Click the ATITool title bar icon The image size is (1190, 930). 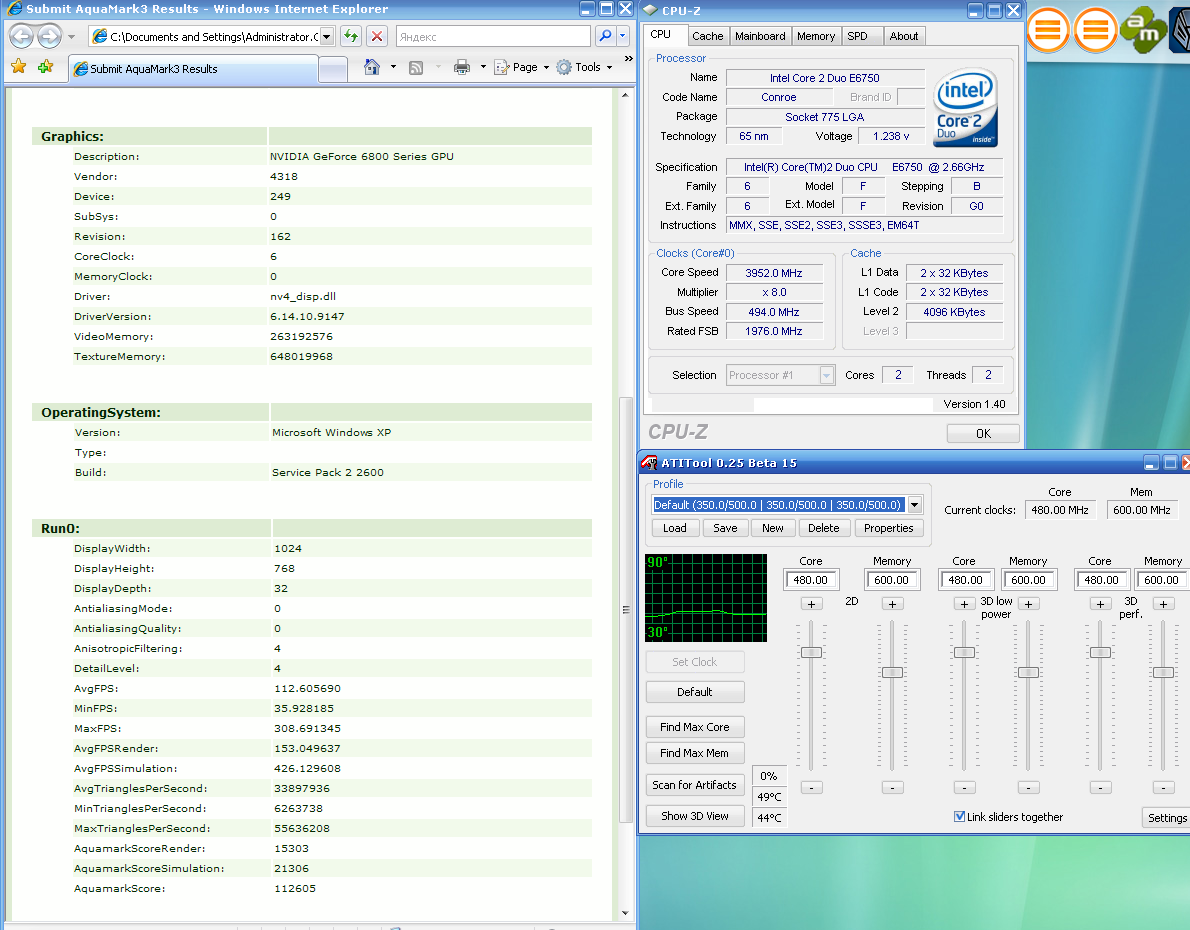tap(649, 462)
